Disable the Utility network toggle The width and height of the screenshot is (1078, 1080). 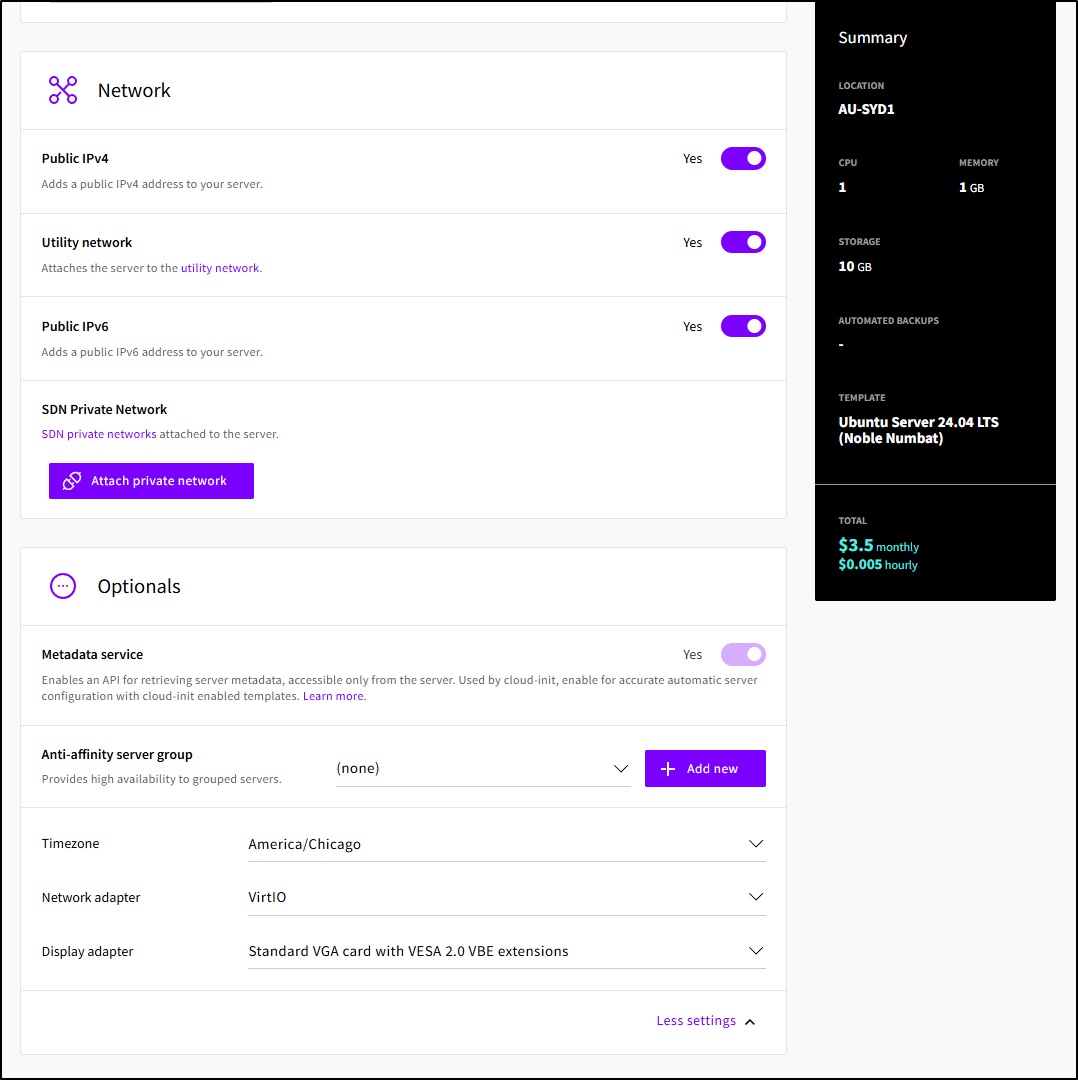pos(743,242)
